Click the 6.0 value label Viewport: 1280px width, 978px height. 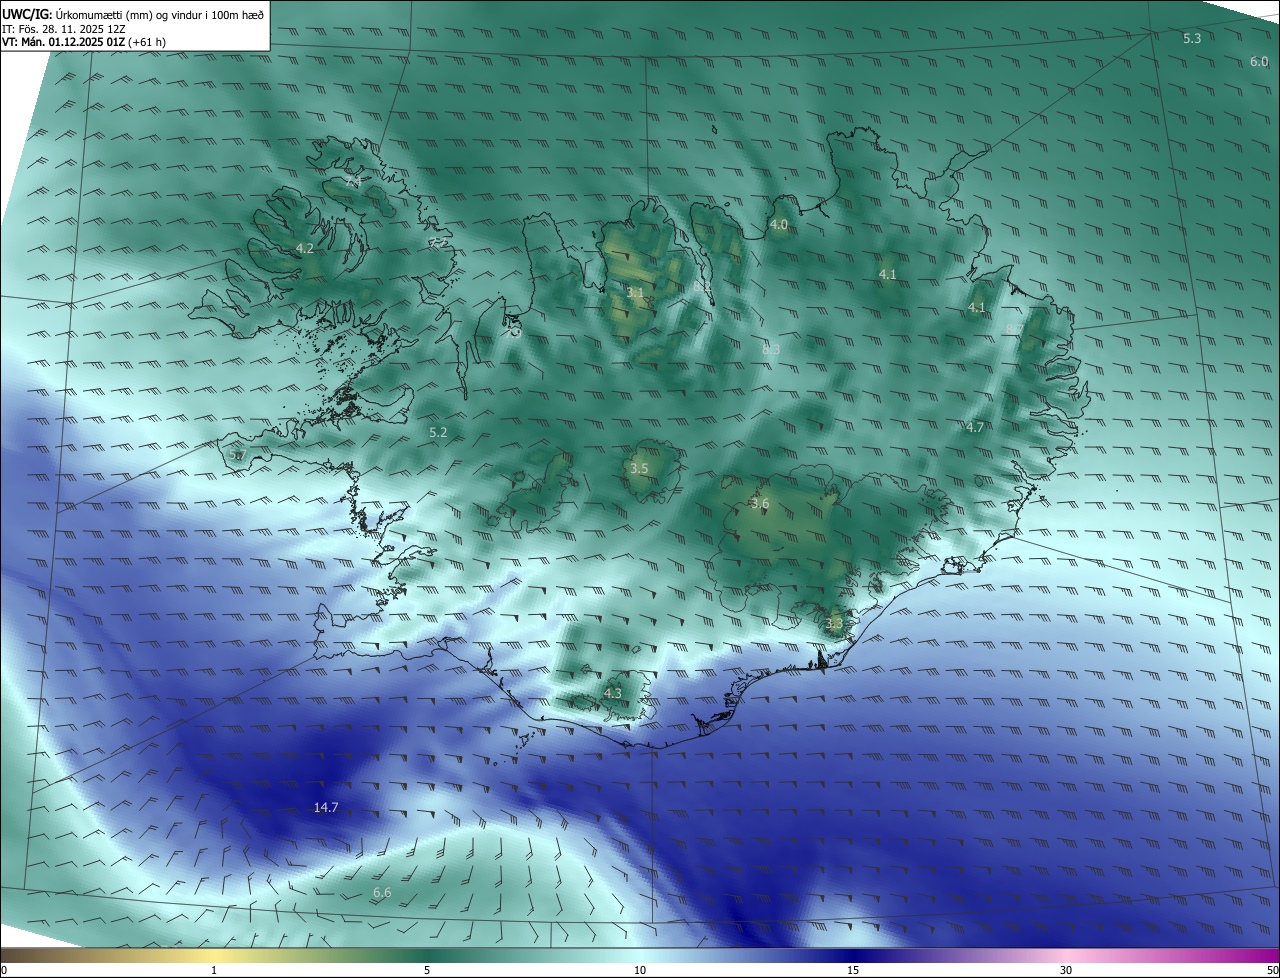[x=1259, y=62]
